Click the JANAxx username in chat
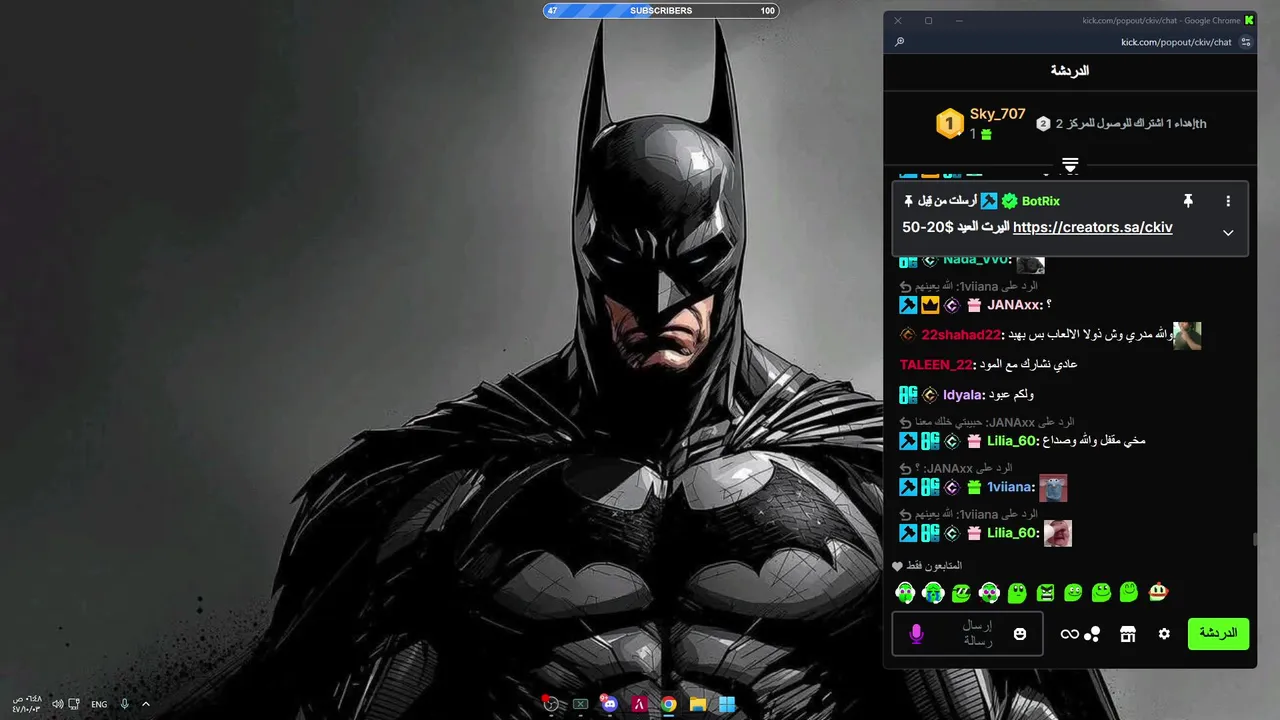 (x=1014, y=305)
